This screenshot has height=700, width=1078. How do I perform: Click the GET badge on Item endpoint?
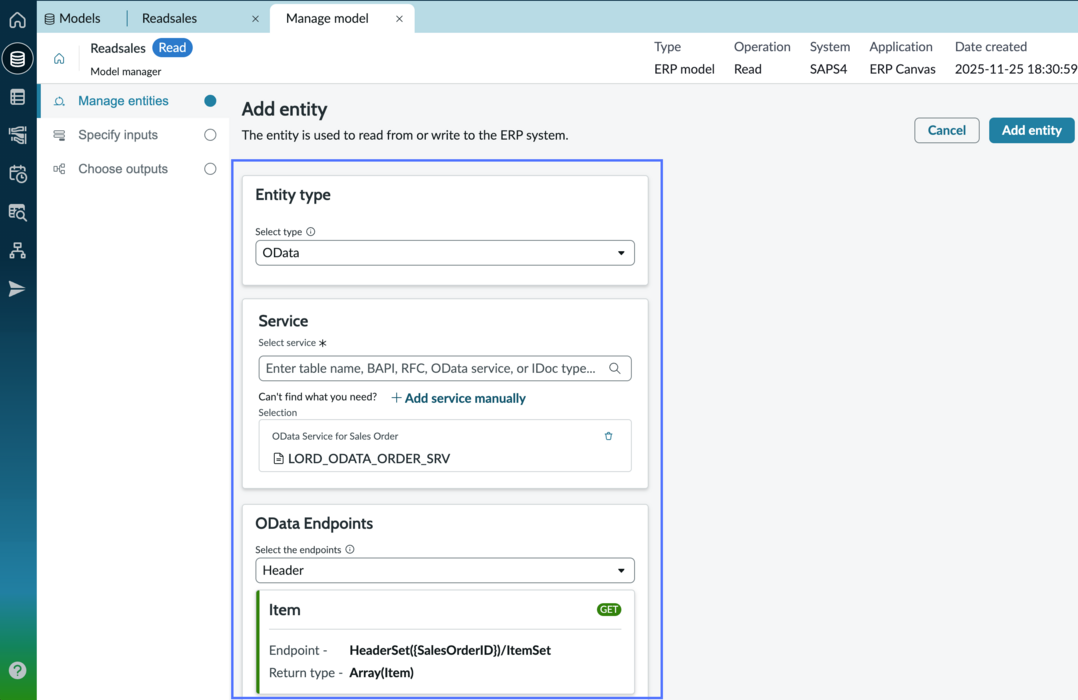(609, 610)
